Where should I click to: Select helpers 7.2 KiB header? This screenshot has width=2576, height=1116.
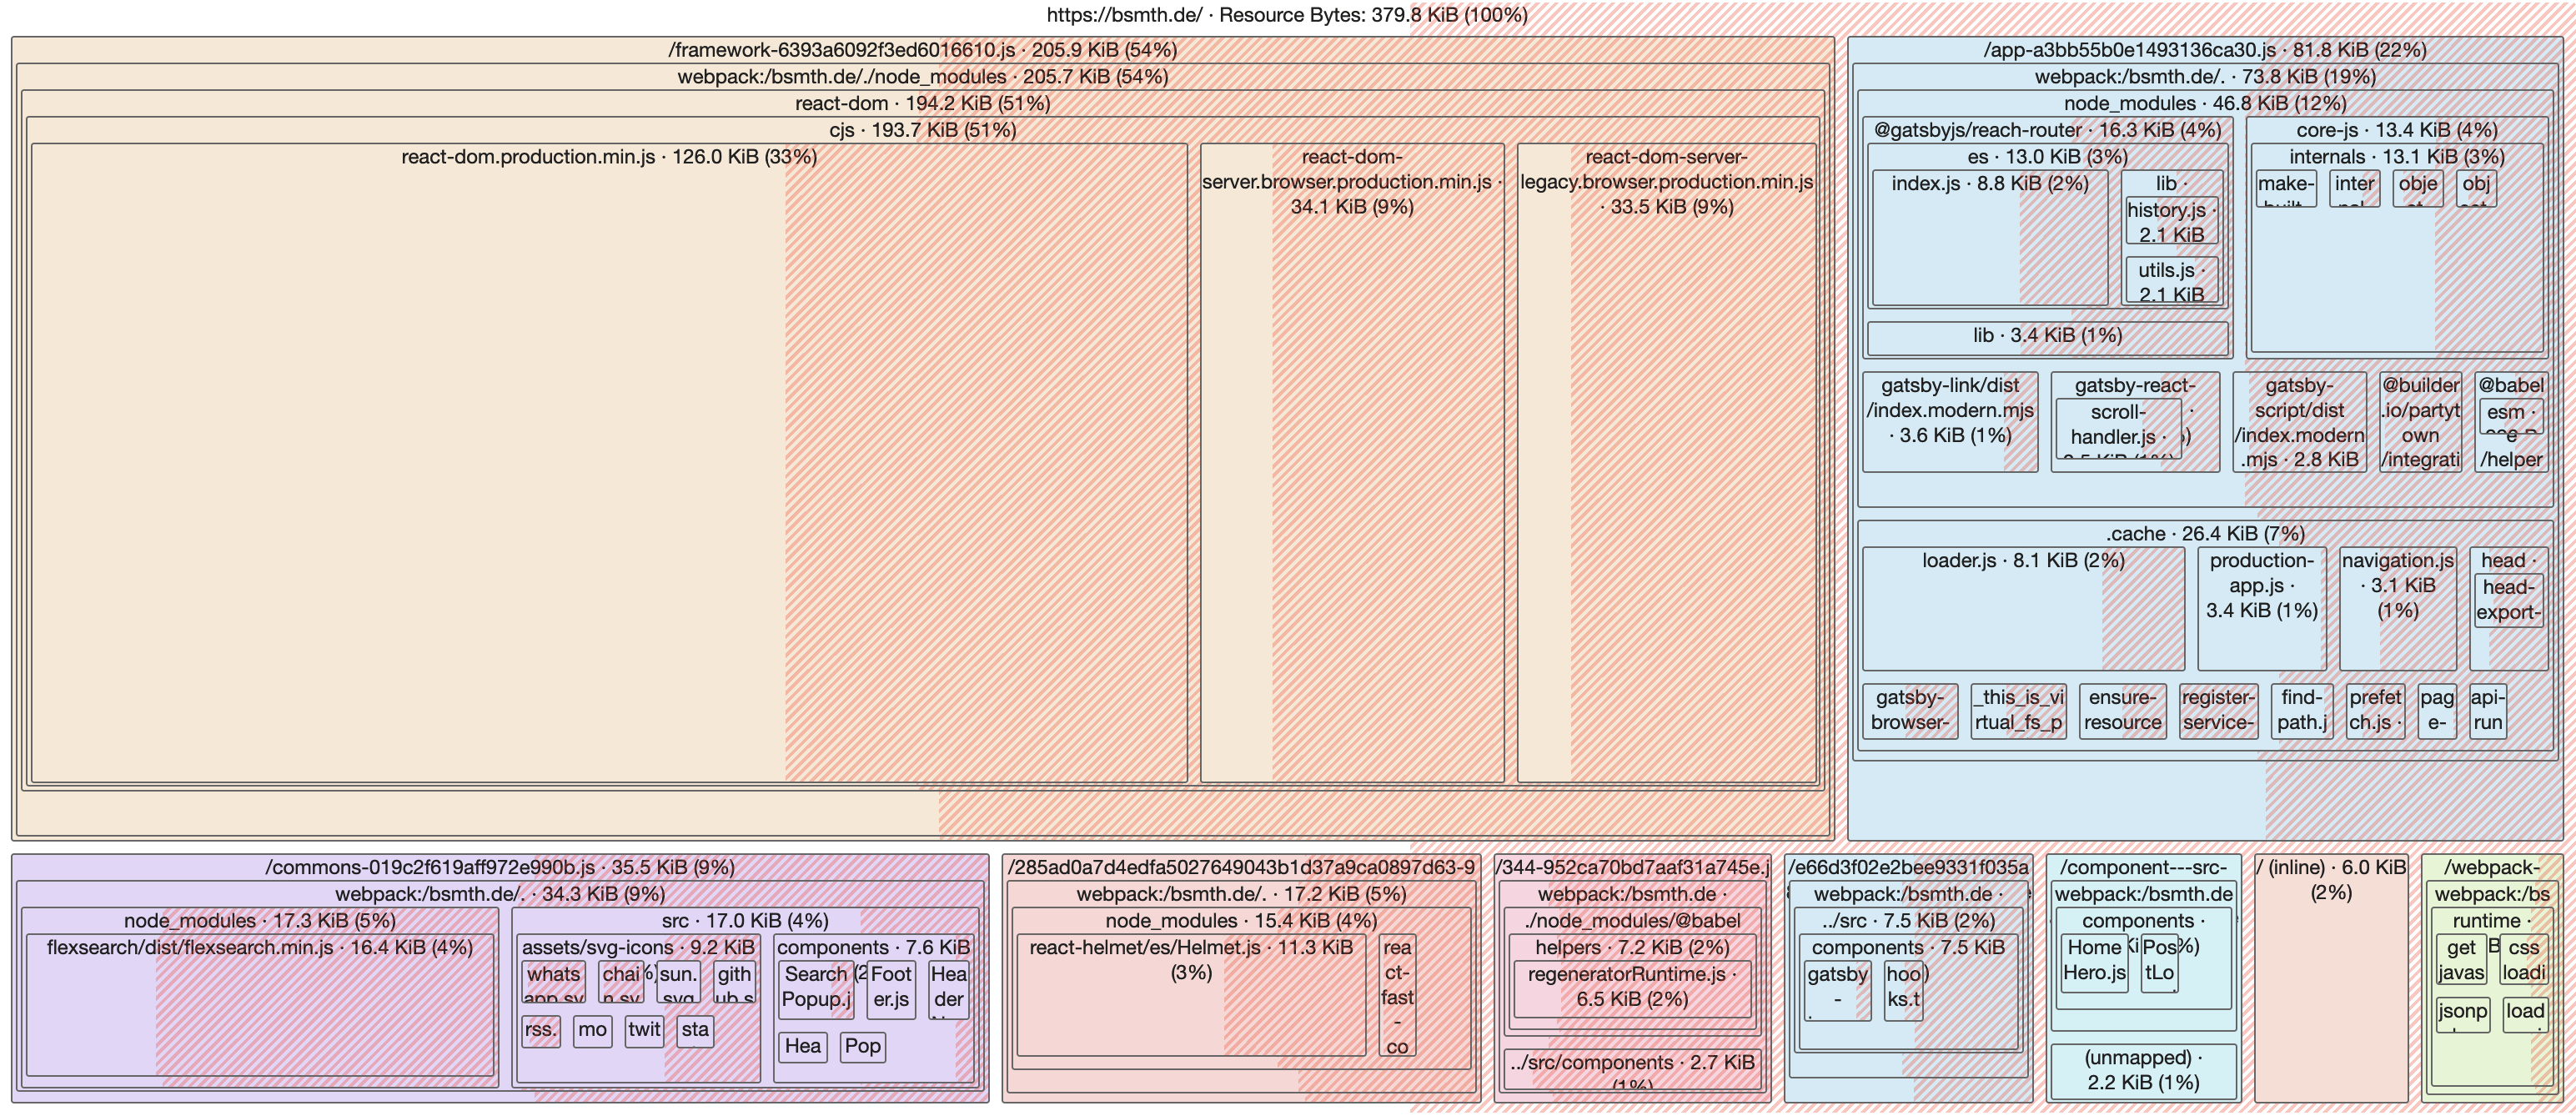[1632, 948]
